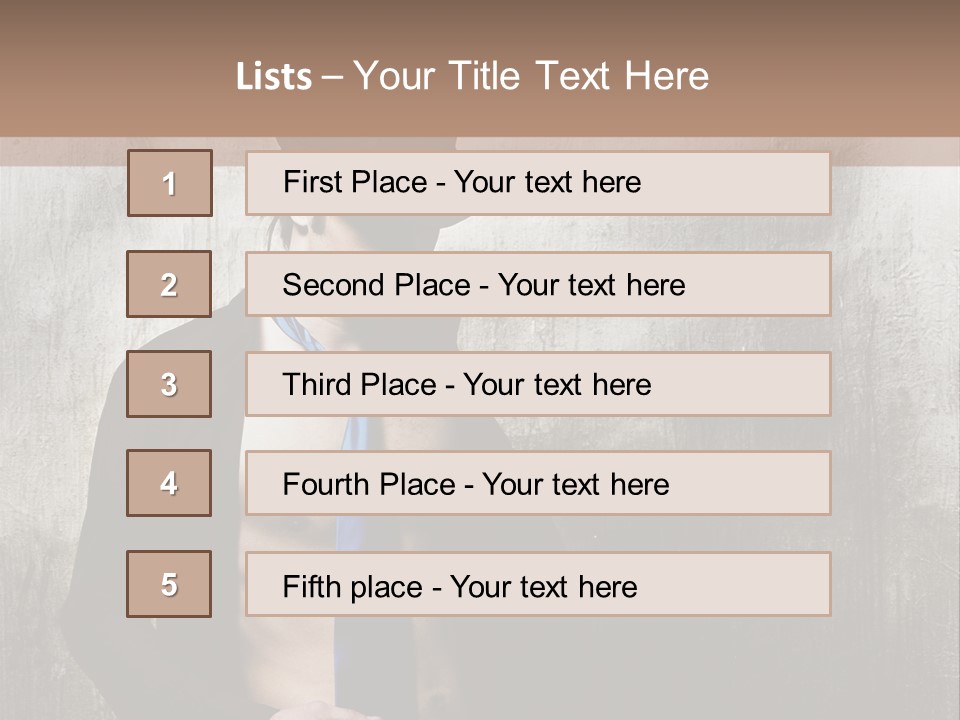Select the number 2 box

click(x=169, y=284)
